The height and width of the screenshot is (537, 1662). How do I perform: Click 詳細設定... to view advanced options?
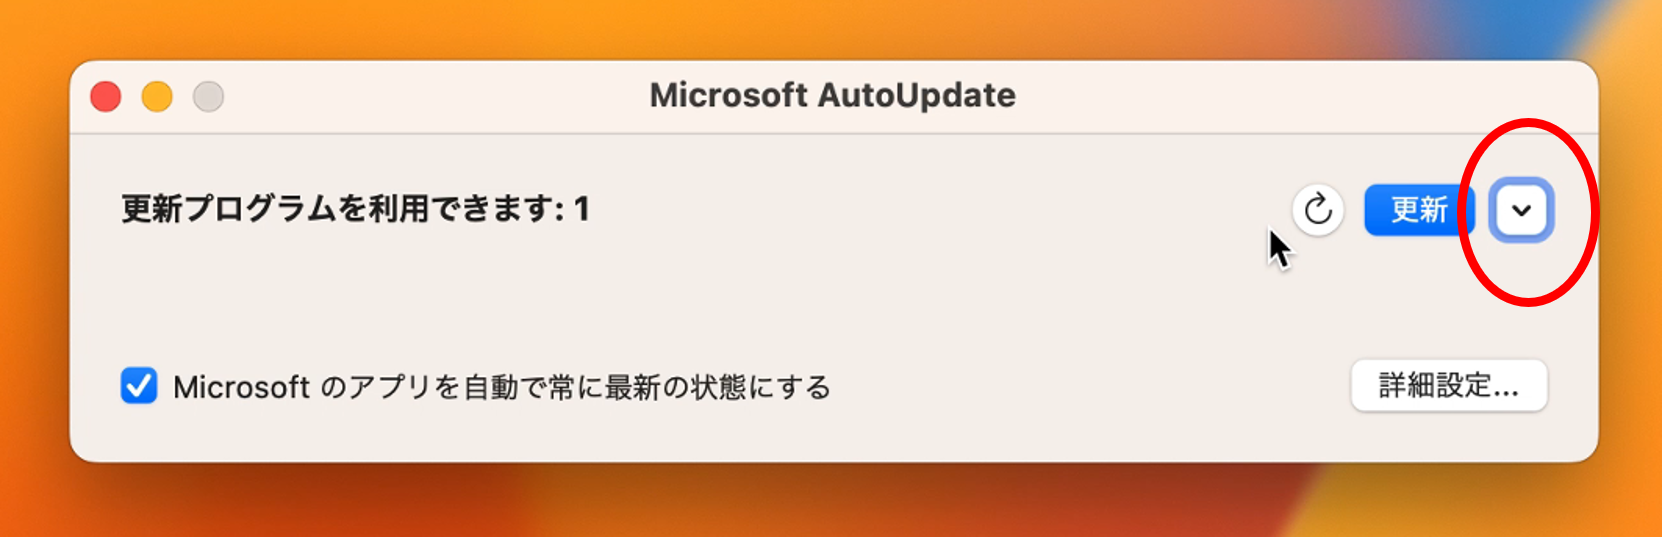1449,385
